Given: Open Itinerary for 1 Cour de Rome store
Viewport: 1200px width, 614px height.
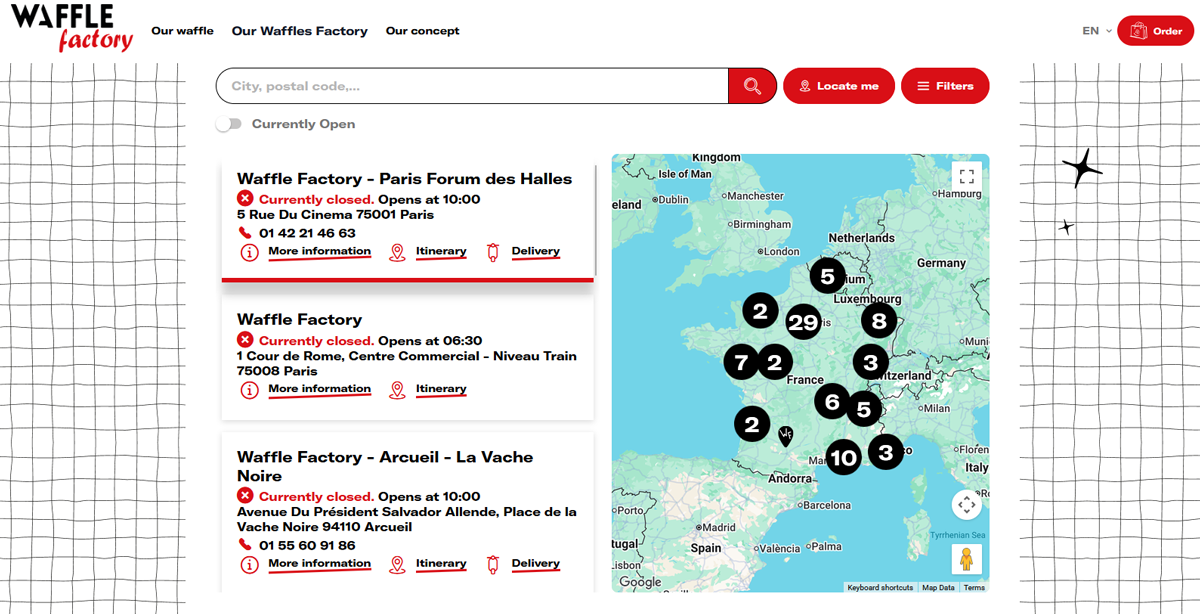Looking at the screenshot, I should (x=441, y=389).
